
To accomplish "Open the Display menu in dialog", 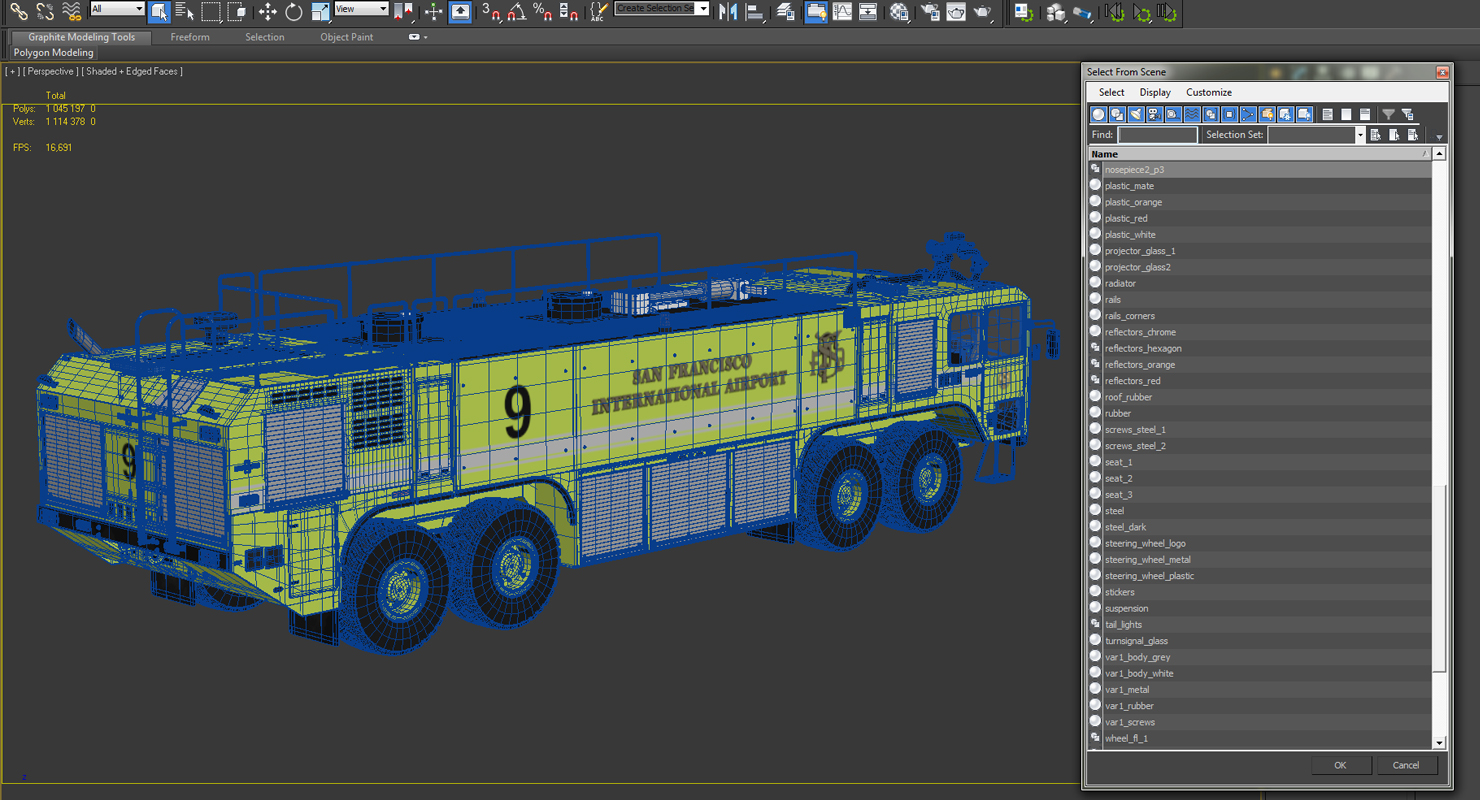I will (1155, 92).
